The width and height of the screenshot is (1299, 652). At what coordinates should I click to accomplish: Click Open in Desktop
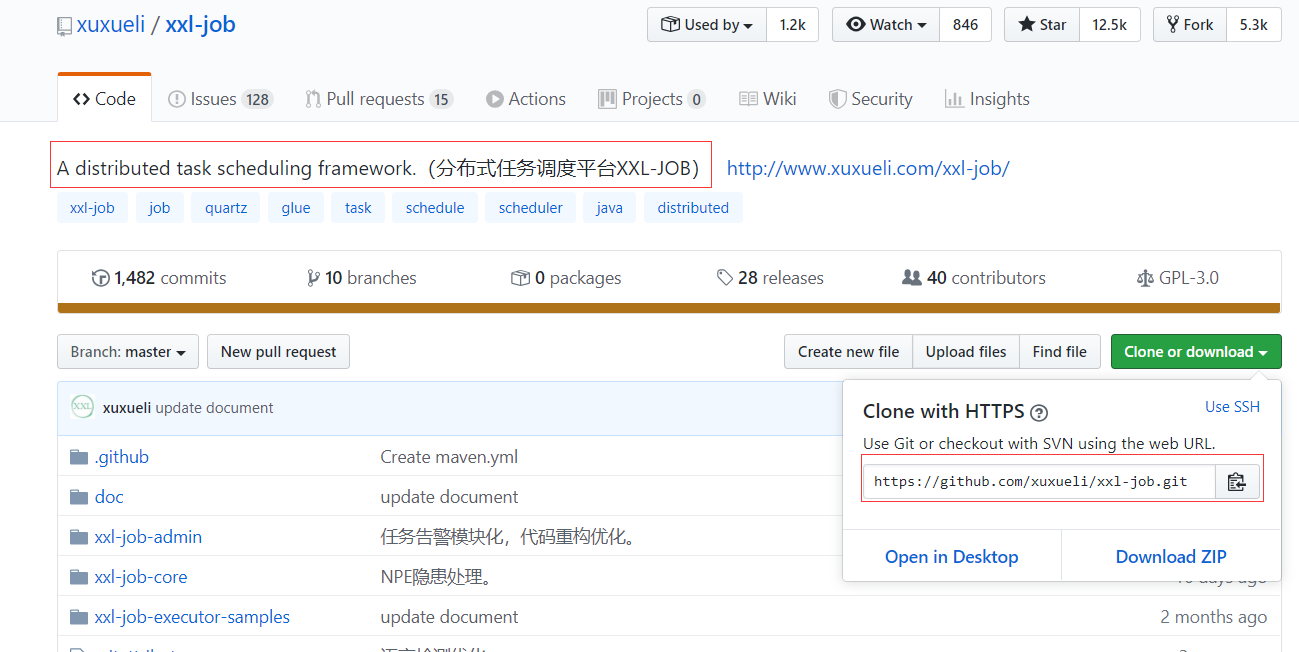pos(951,557)
